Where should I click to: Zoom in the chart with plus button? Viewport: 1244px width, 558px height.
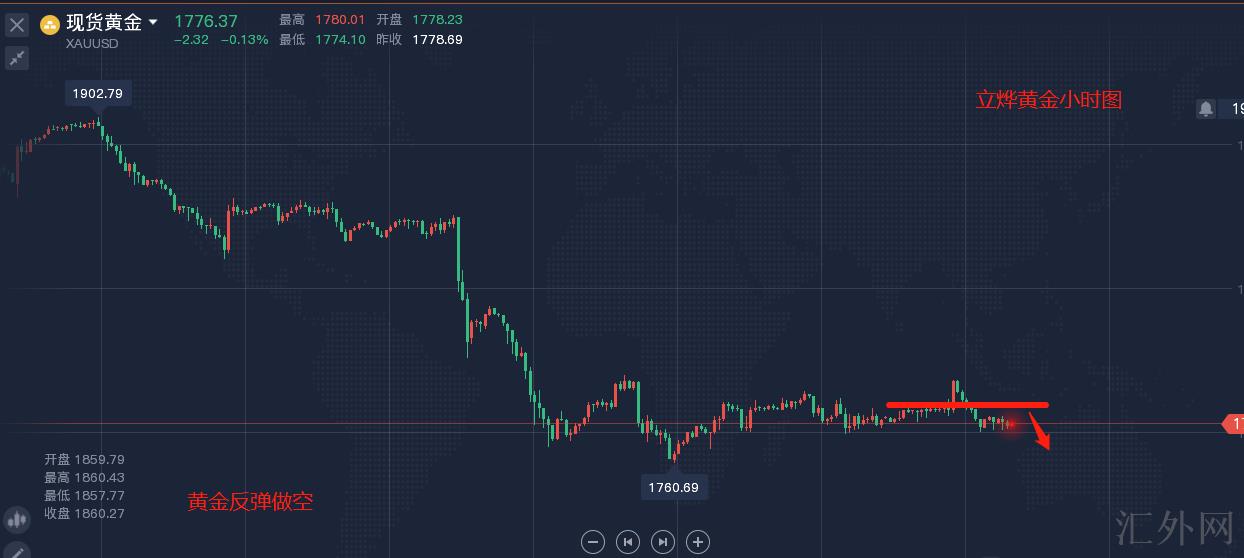tap(698, 542)
